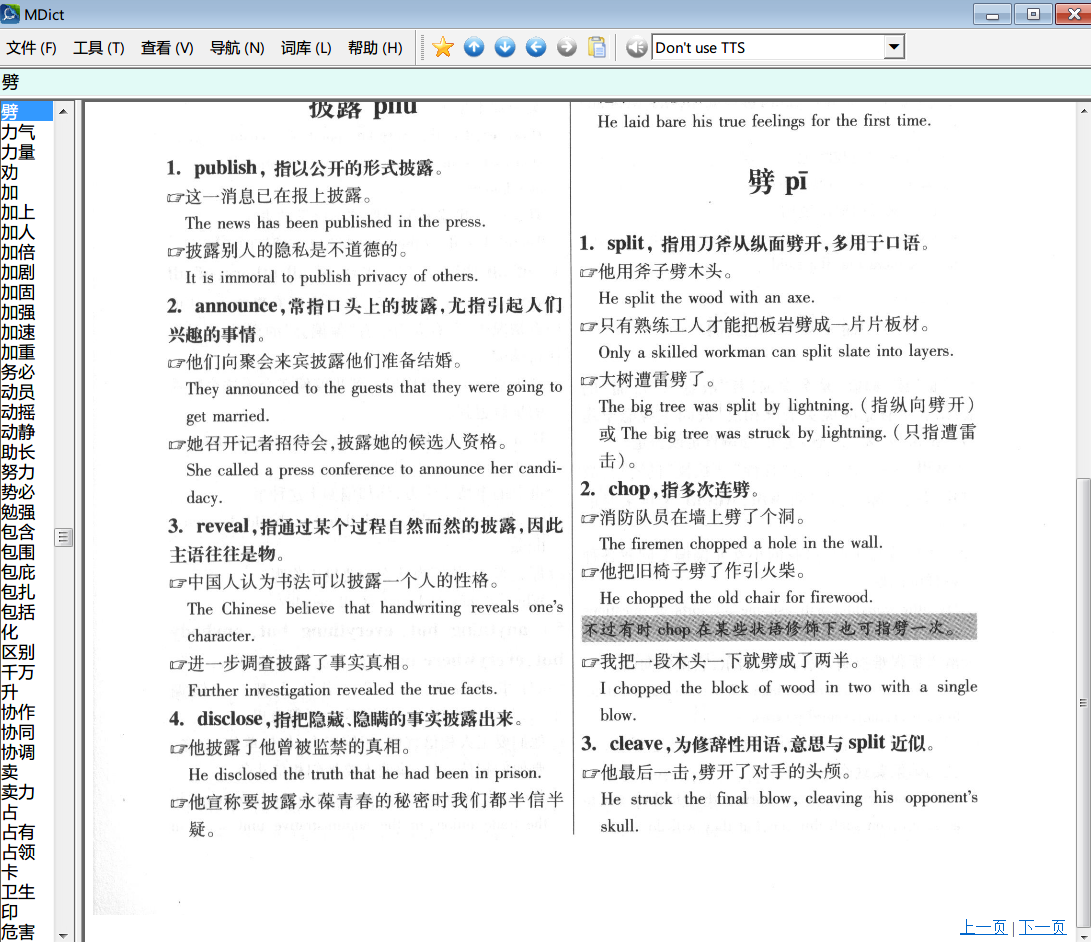Select 劝 in the word list
This screenshot has height=942, width=1091.
(x=10, y=172)
